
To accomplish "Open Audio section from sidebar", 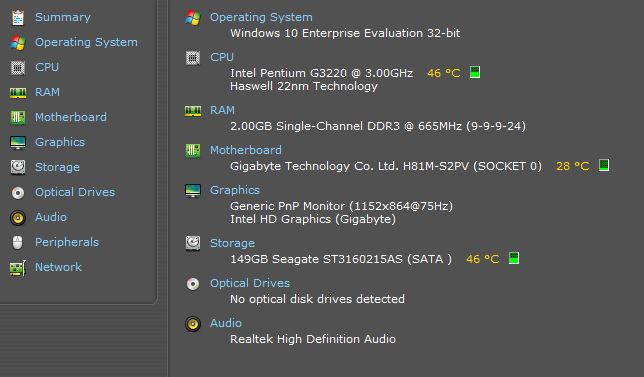I will [51, 217].
